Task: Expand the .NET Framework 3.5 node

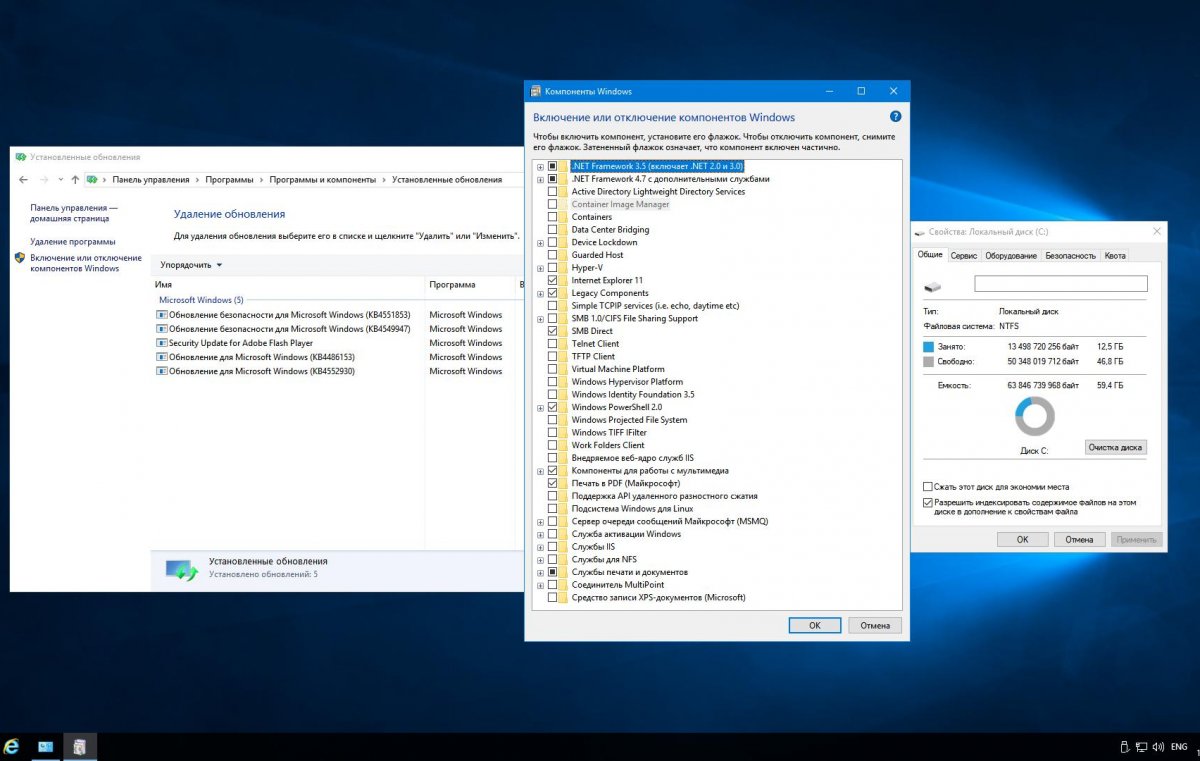Action: [540, 166]
